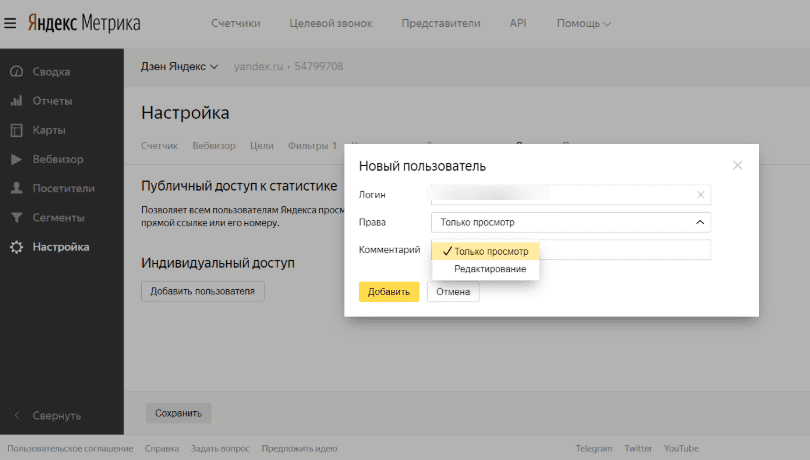Choose Редактирование in the rights list
Screen dimensions: 810x460
point(490,269)
